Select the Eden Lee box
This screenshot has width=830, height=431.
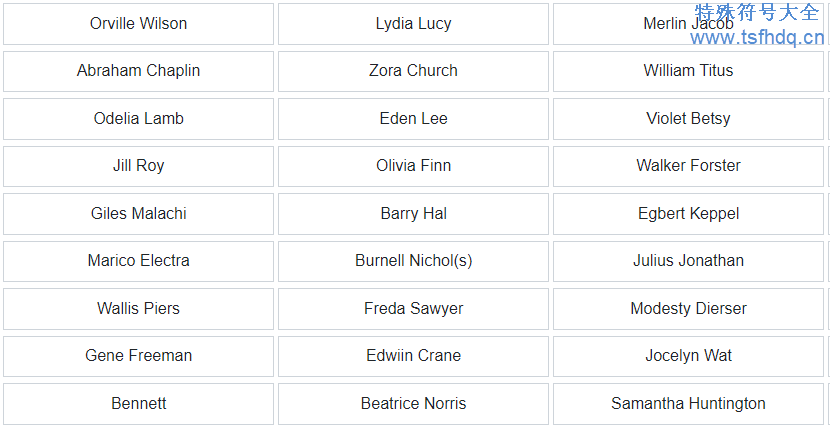click(x=413, y=119)
